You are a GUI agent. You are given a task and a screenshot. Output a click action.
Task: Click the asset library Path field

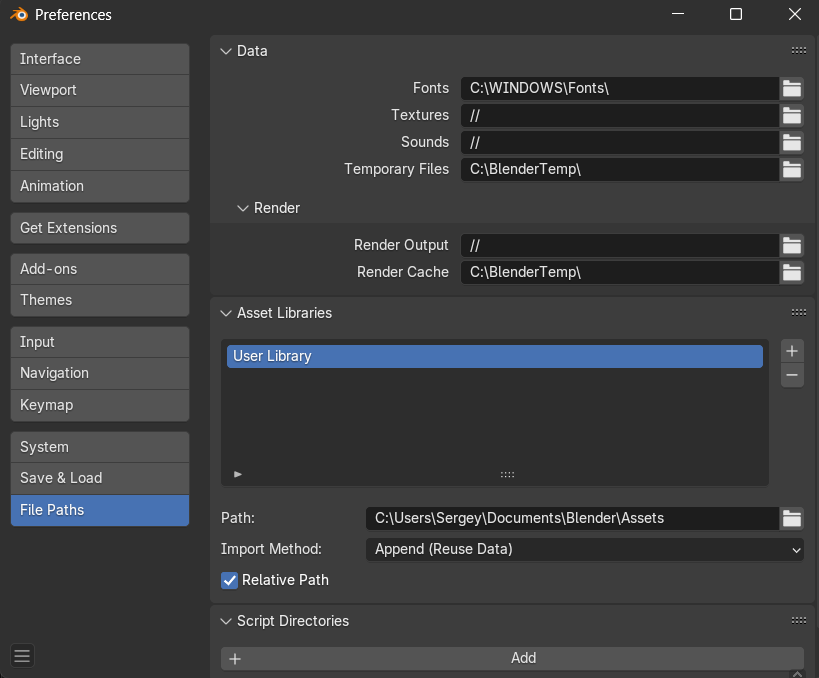coord(572,518)
